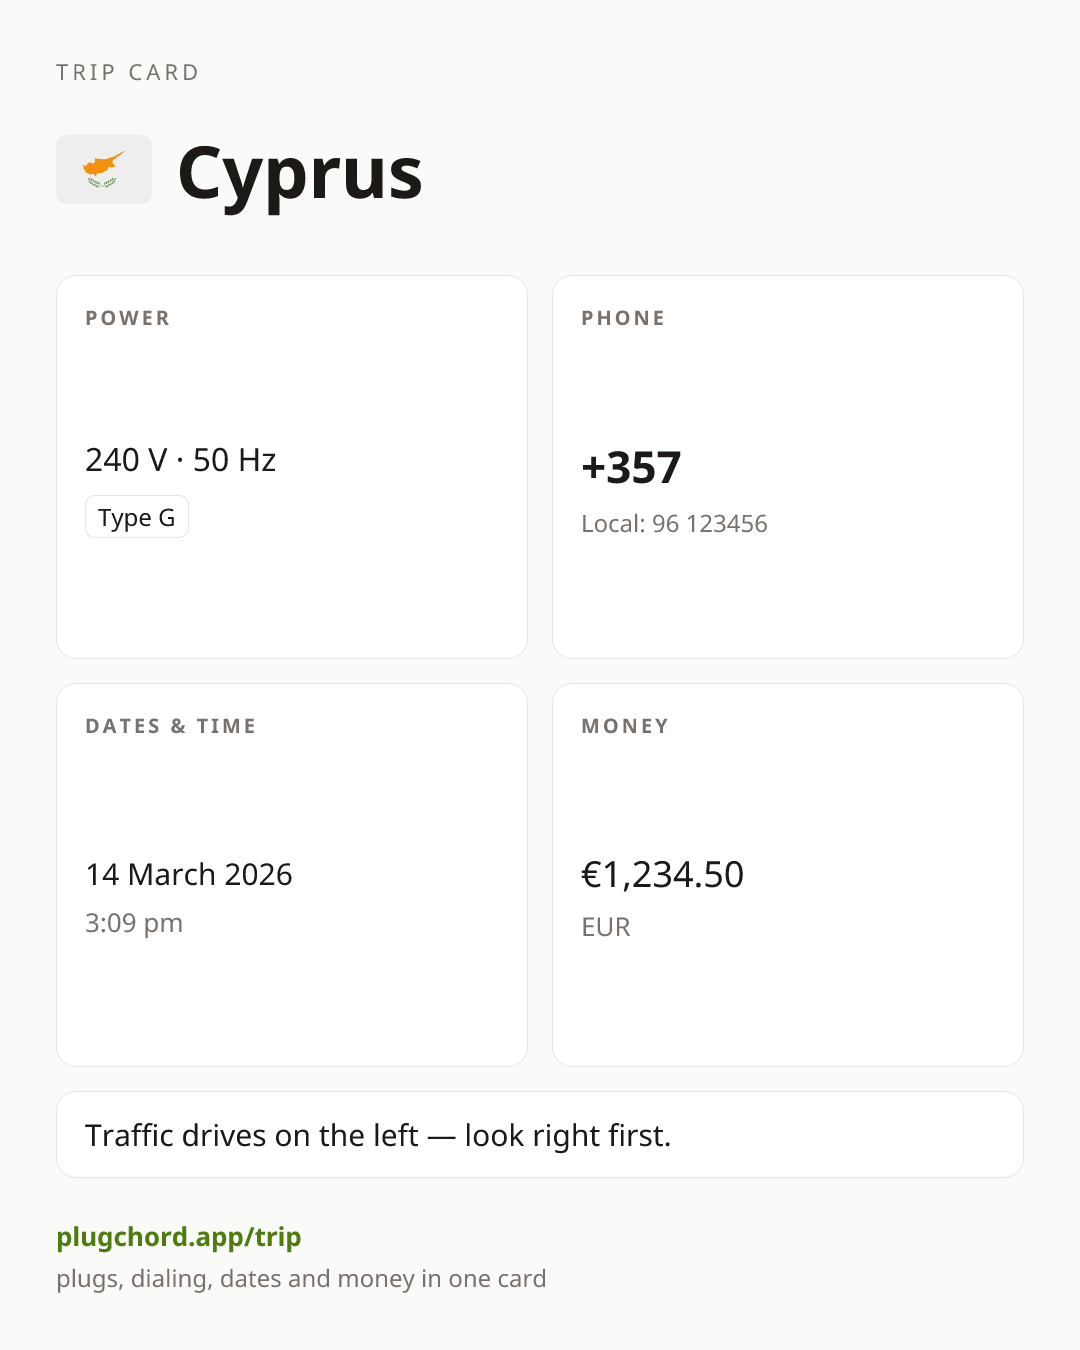Open the Phone card header
Image resolution: width=1080 pixels, height=1350 pixels.
coord(624,318)
